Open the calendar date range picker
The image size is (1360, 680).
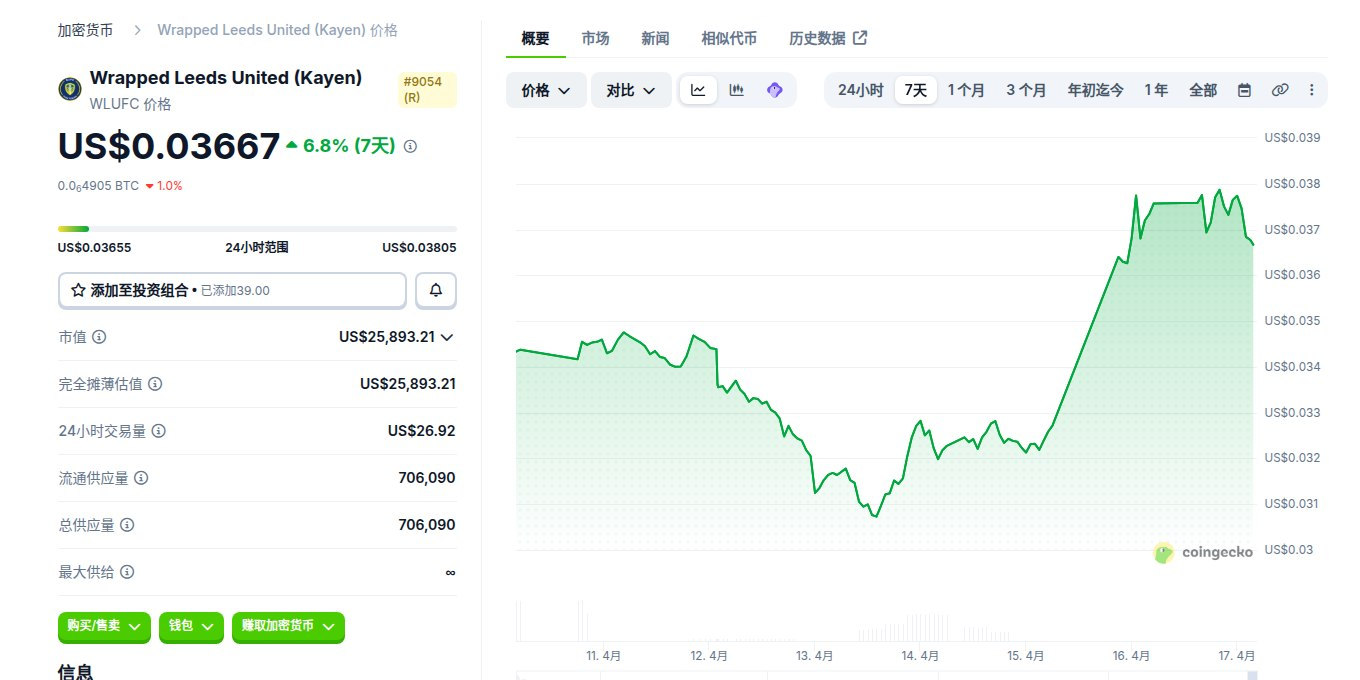click(x=1244, y=90)
